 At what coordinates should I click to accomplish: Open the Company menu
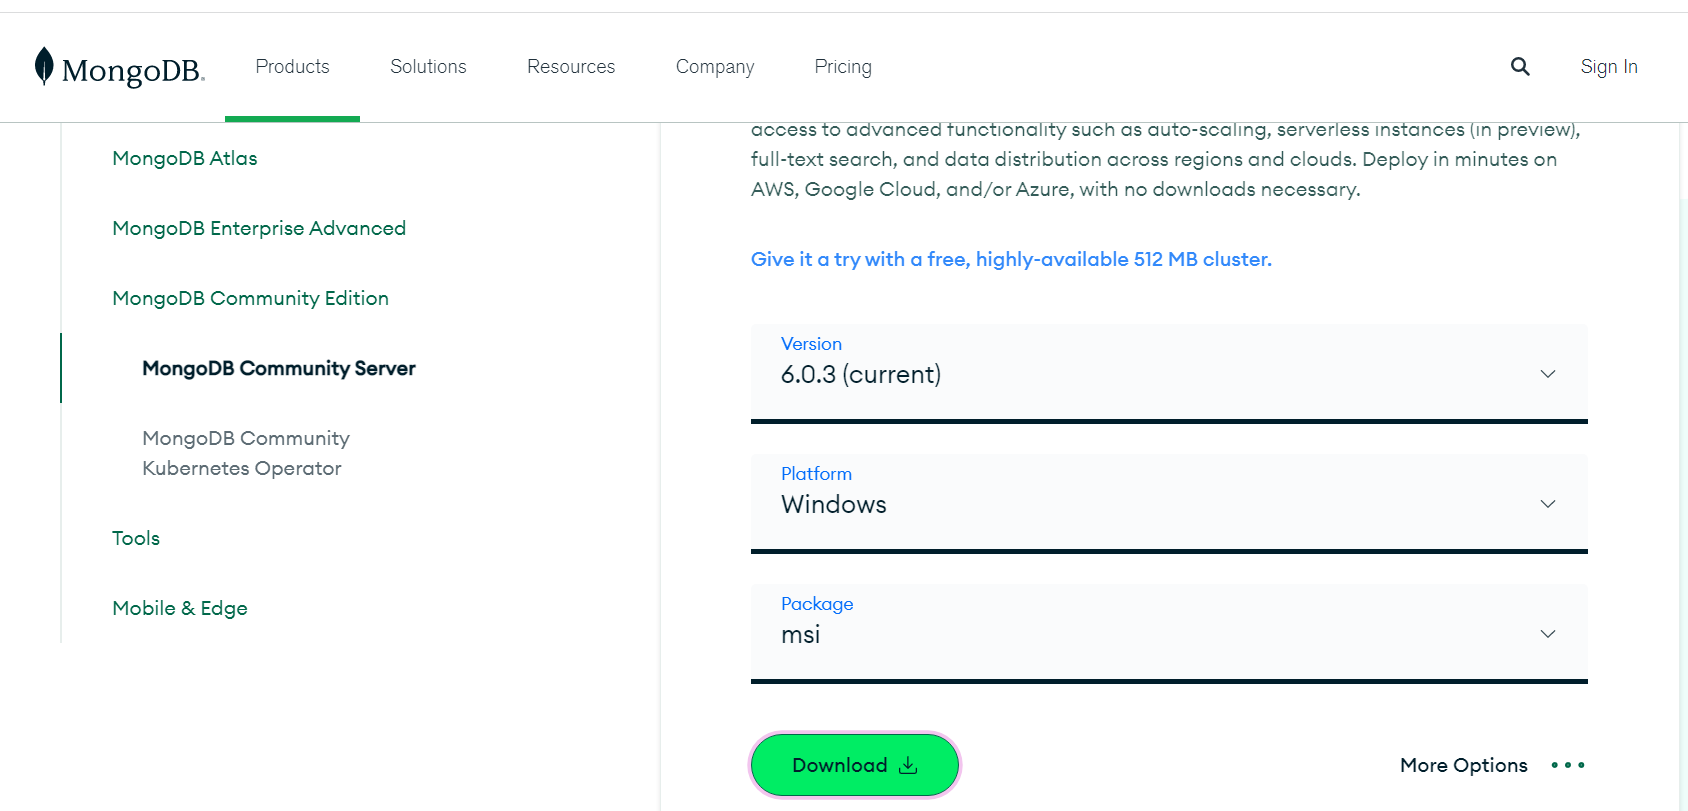[715, 67]
